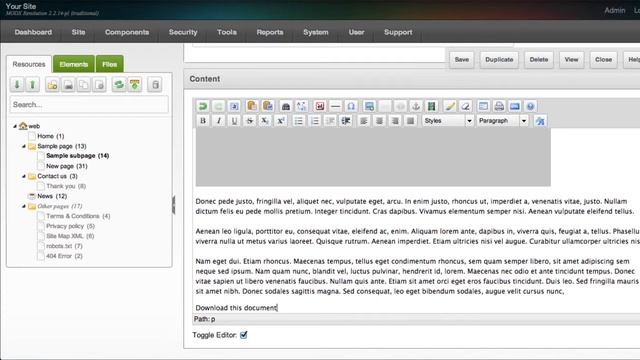Open the Tools menu

227,32
